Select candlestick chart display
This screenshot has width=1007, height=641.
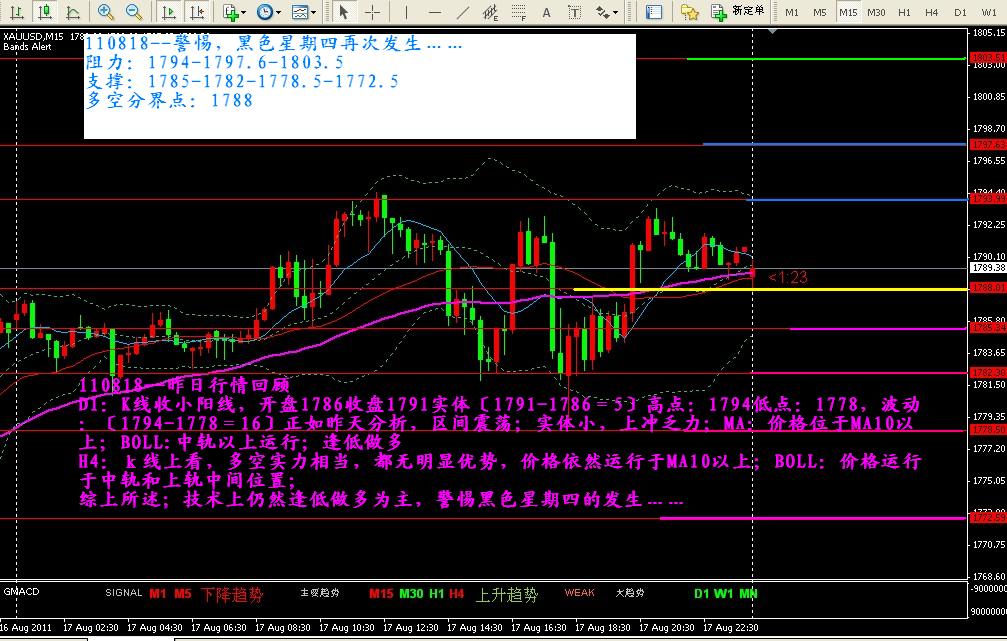tap(45, 12)
